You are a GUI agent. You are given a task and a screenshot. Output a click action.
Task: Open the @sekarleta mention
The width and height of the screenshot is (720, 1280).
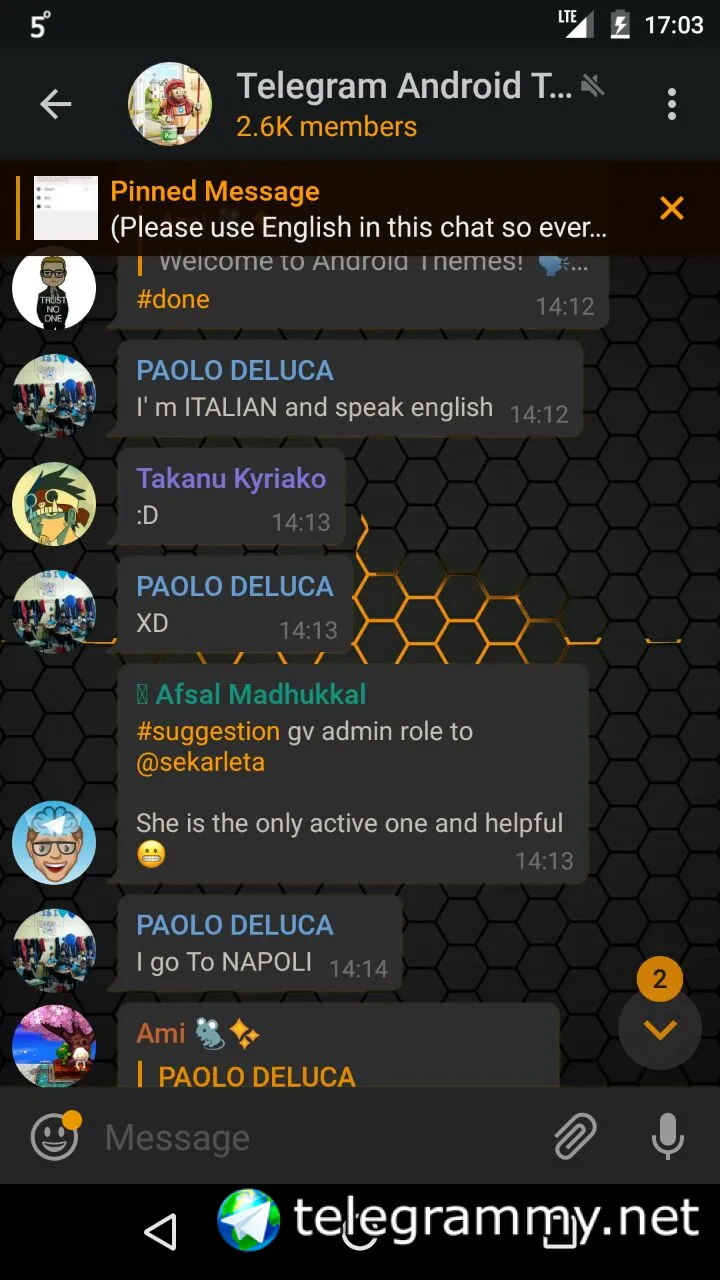[x=200, y=762]
